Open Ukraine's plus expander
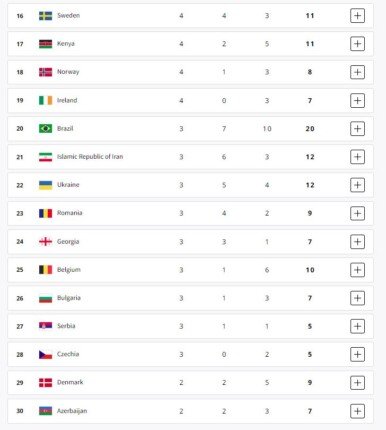386x430 pixels. coord(357,185)
